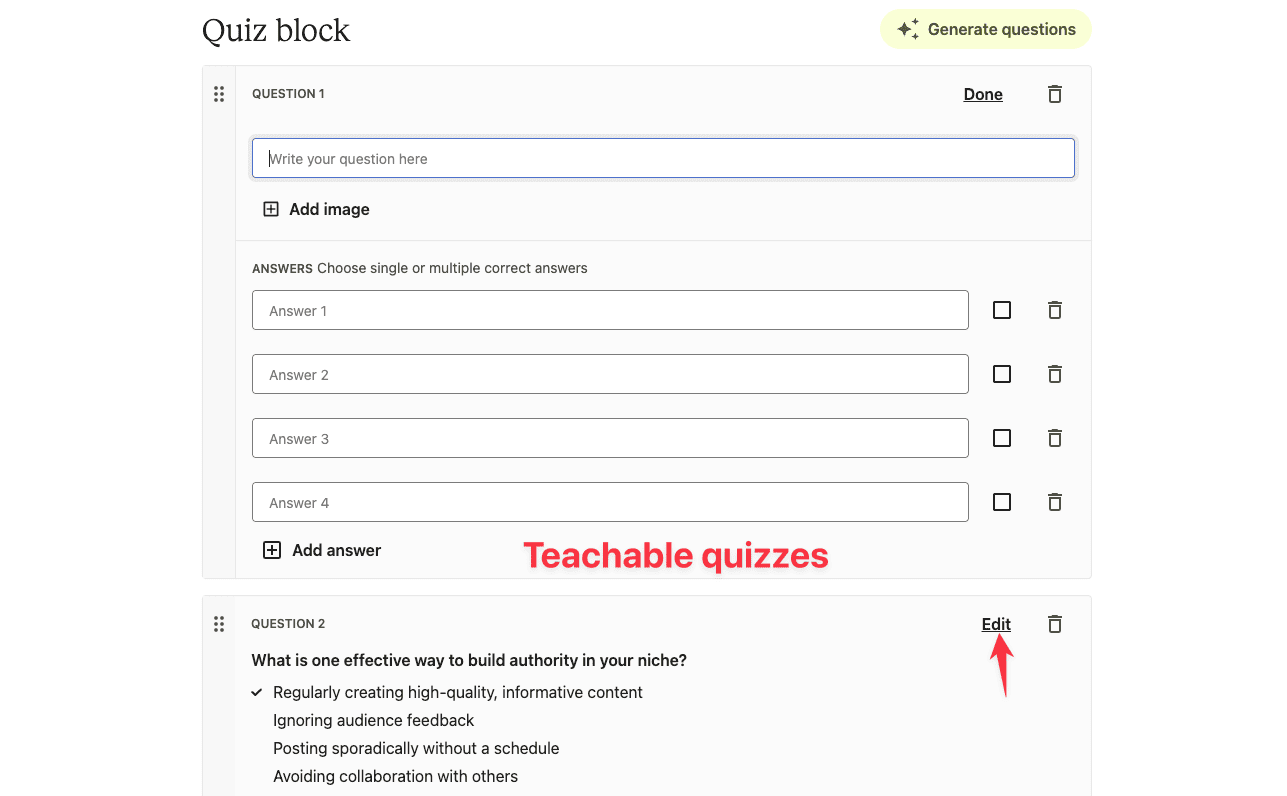Click the question text input field
This screenshot has width=1287, height=796.
663,158
